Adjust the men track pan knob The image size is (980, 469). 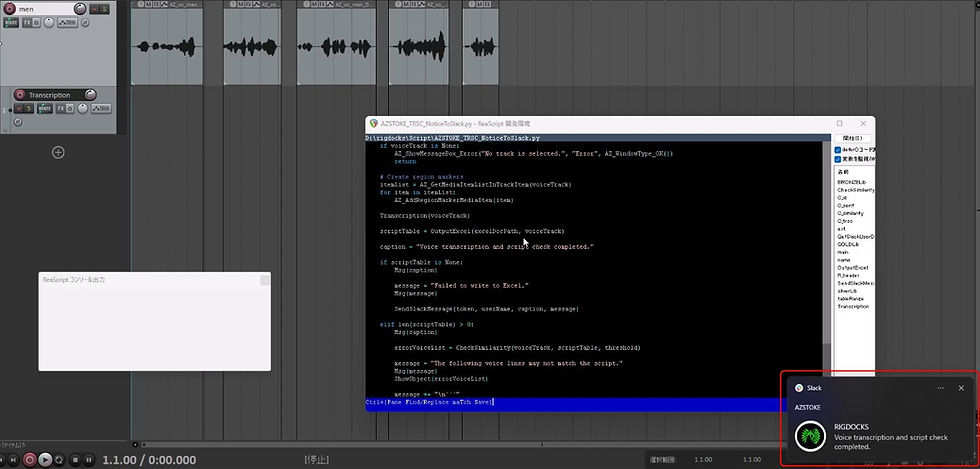(x=49, y=22)
